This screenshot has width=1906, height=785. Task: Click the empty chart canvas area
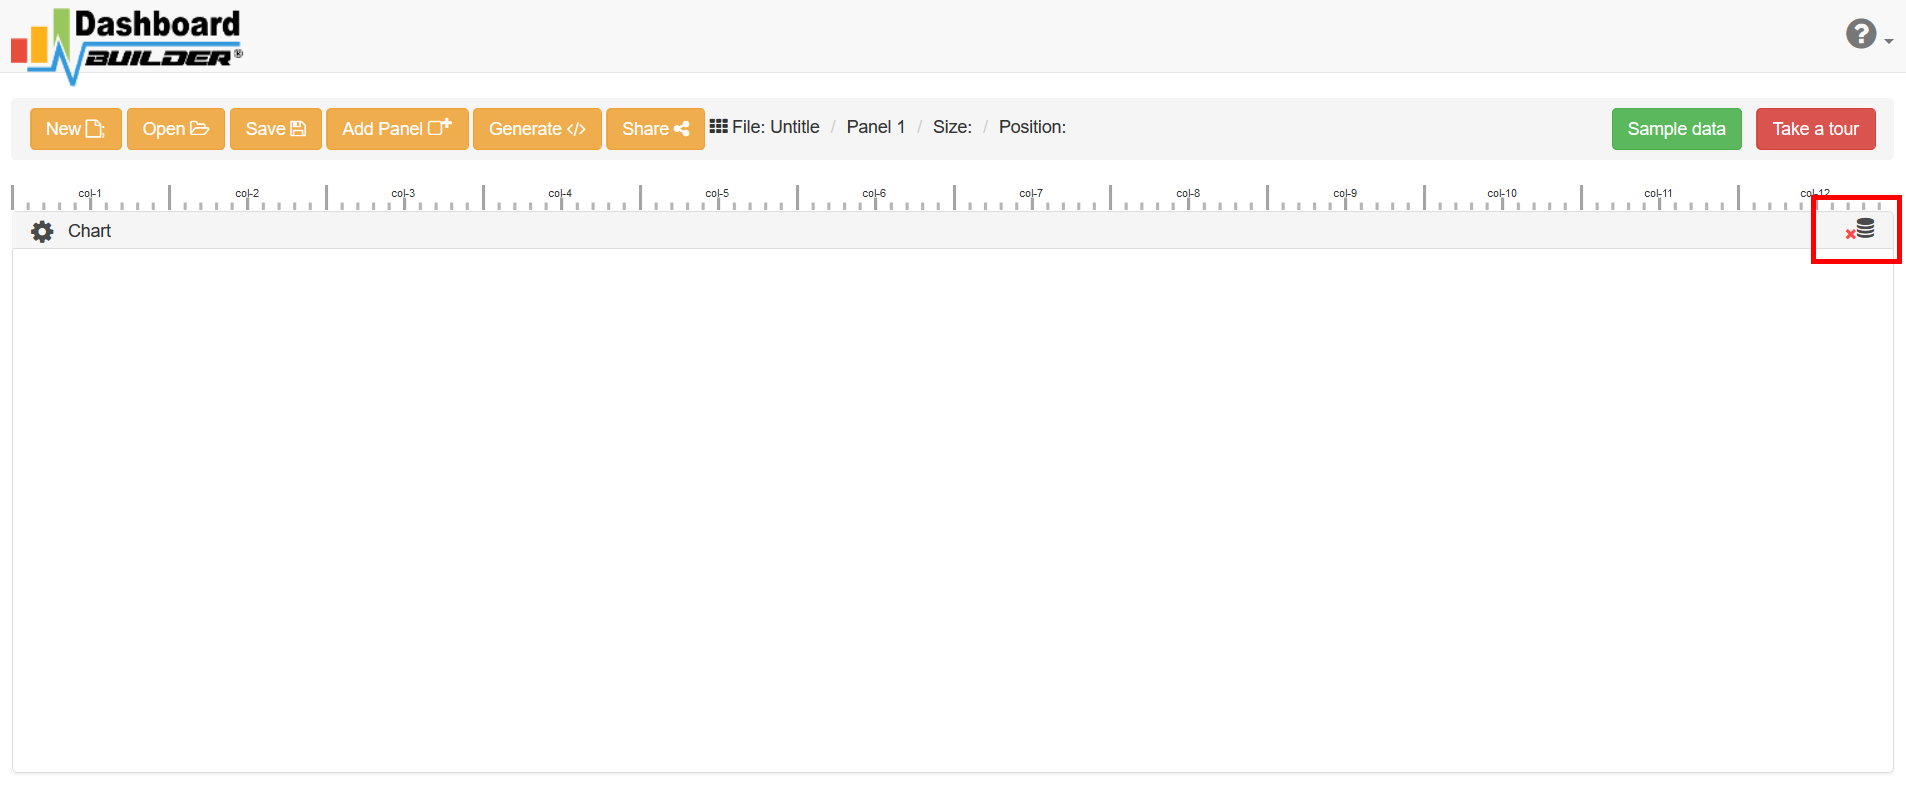(952, 510)
